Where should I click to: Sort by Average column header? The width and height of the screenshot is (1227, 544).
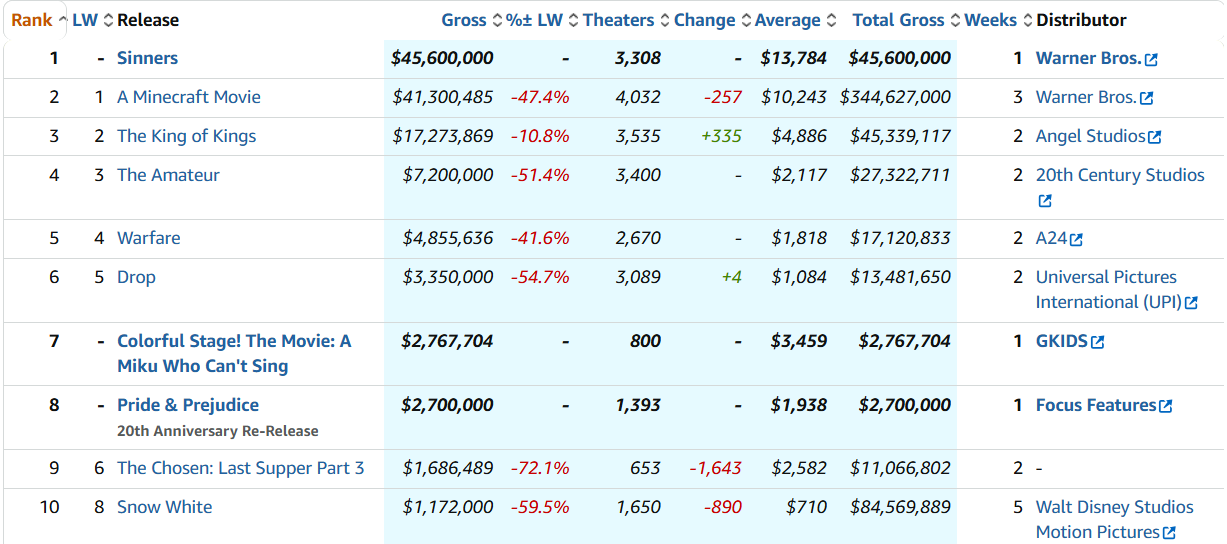coord(787,20)
